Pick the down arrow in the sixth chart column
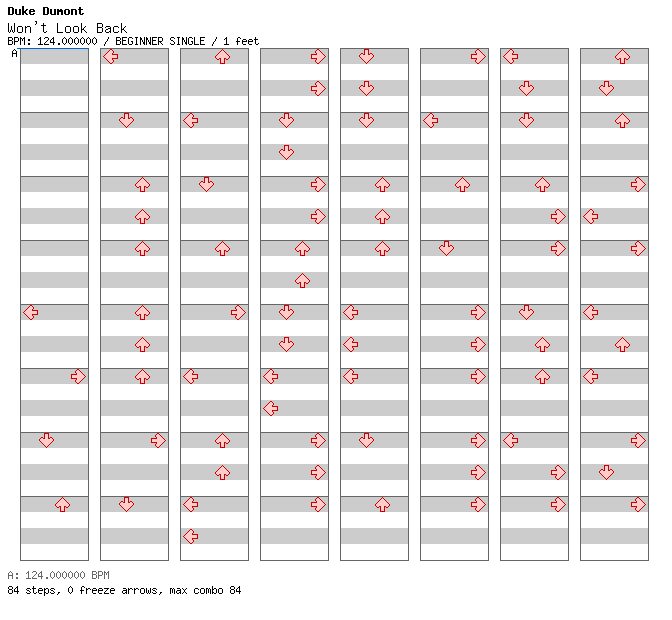 click(x=447, y=248)
